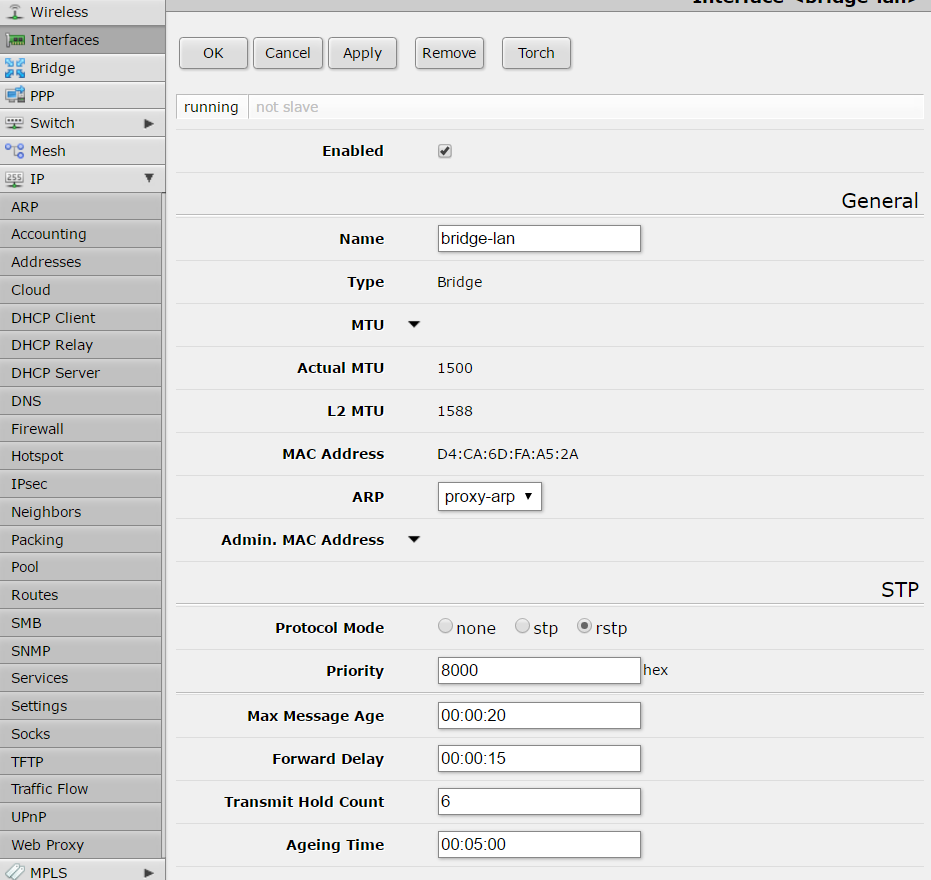Click the Interfaces menu icon
The width and height of the screenshot is (931, 880).
15,40
